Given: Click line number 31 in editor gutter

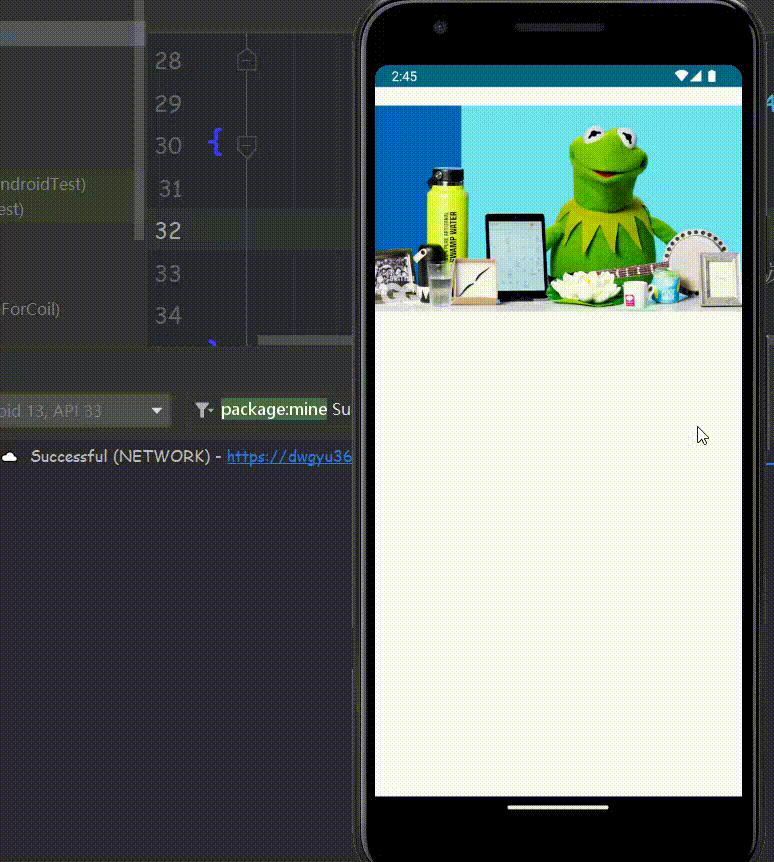Looking at the screenshot, I should [x=170, y=189].
